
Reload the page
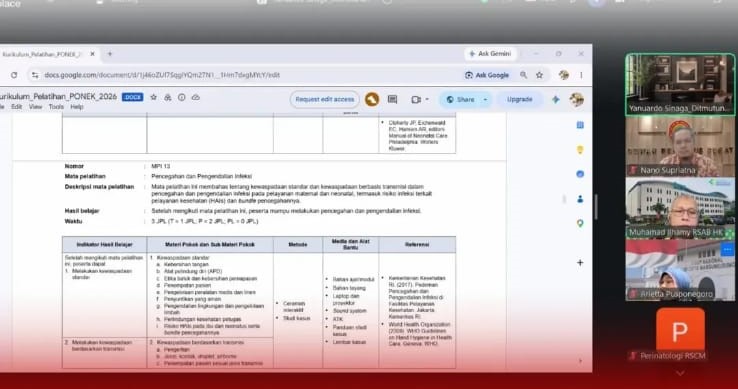(x=14, y=75)
